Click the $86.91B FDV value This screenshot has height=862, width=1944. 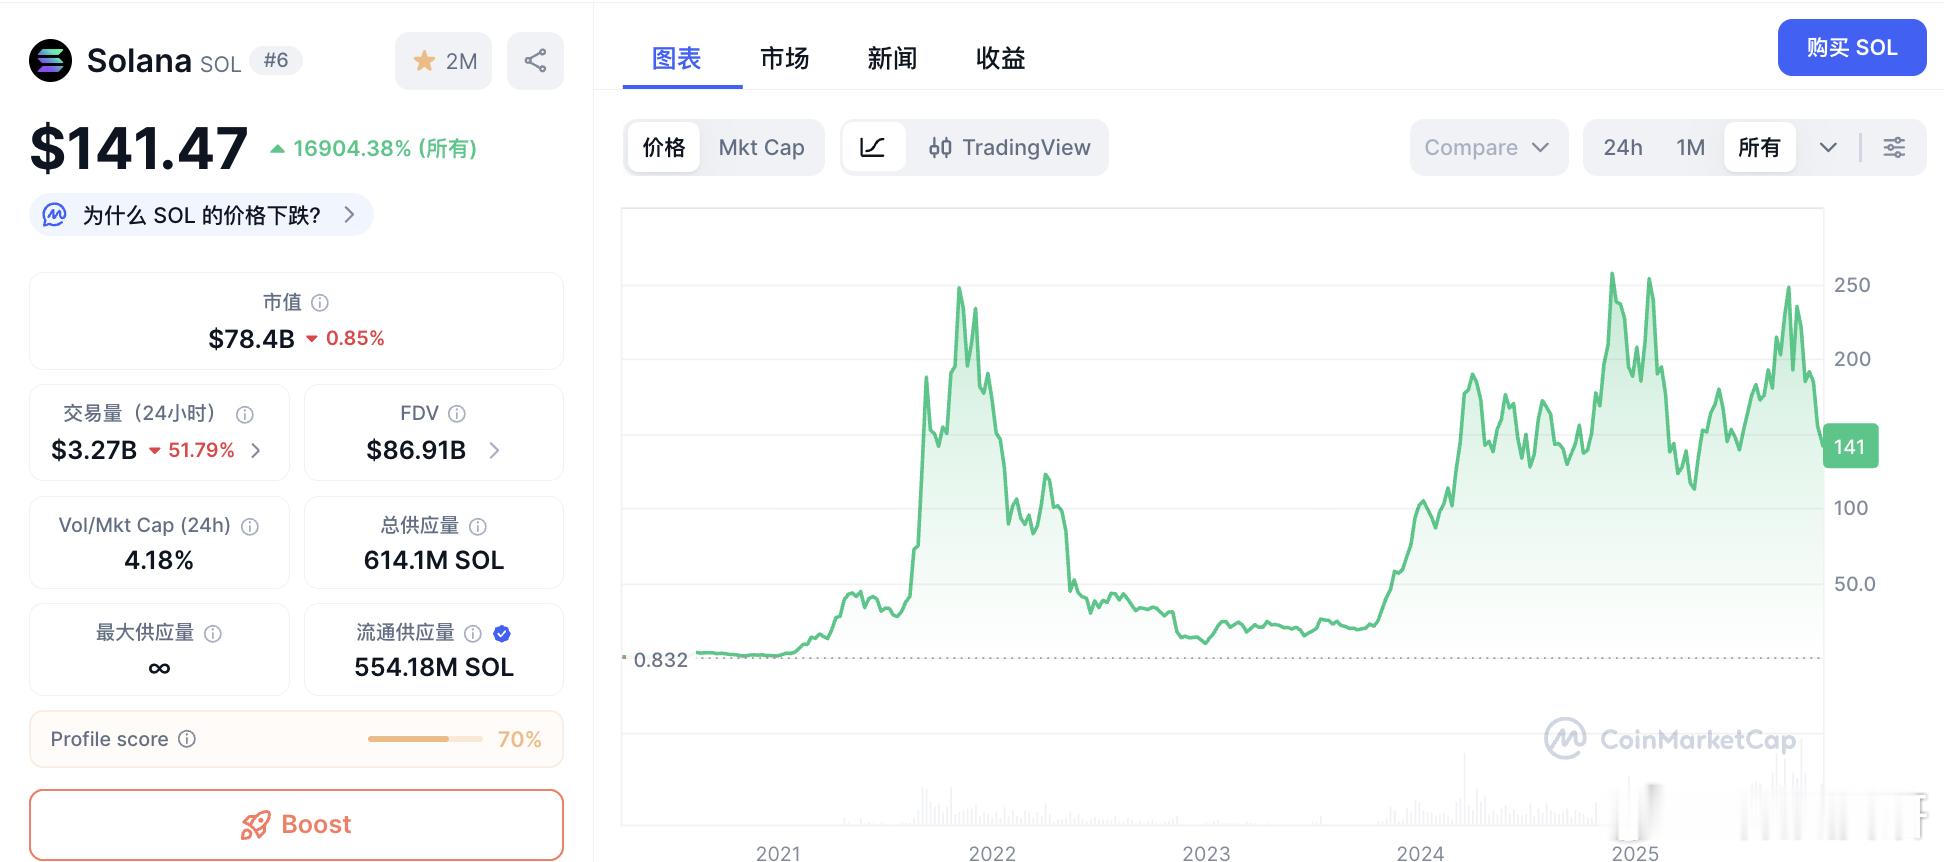coord(416,450)
